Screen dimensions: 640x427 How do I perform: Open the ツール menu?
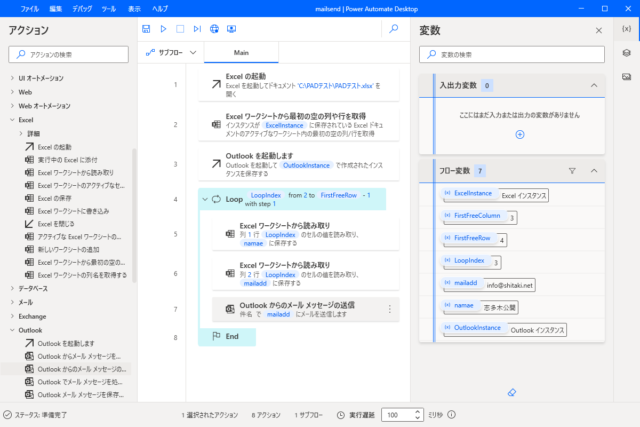pos(109,9)
